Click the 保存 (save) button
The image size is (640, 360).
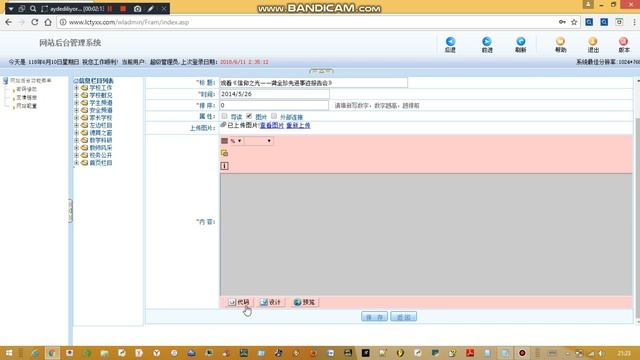(374, 317)
